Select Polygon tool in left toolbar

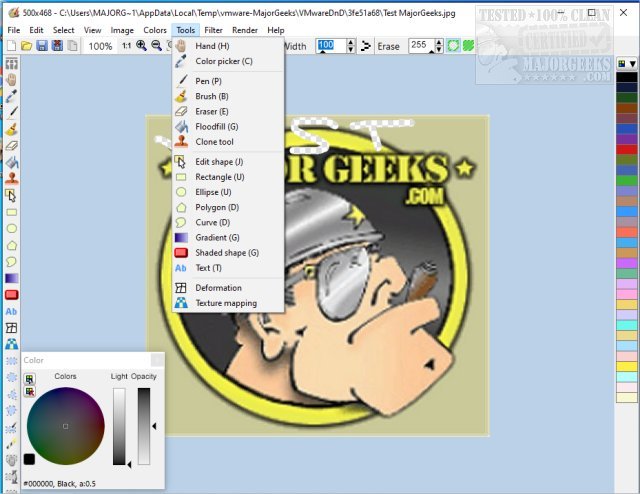[11, 245]
